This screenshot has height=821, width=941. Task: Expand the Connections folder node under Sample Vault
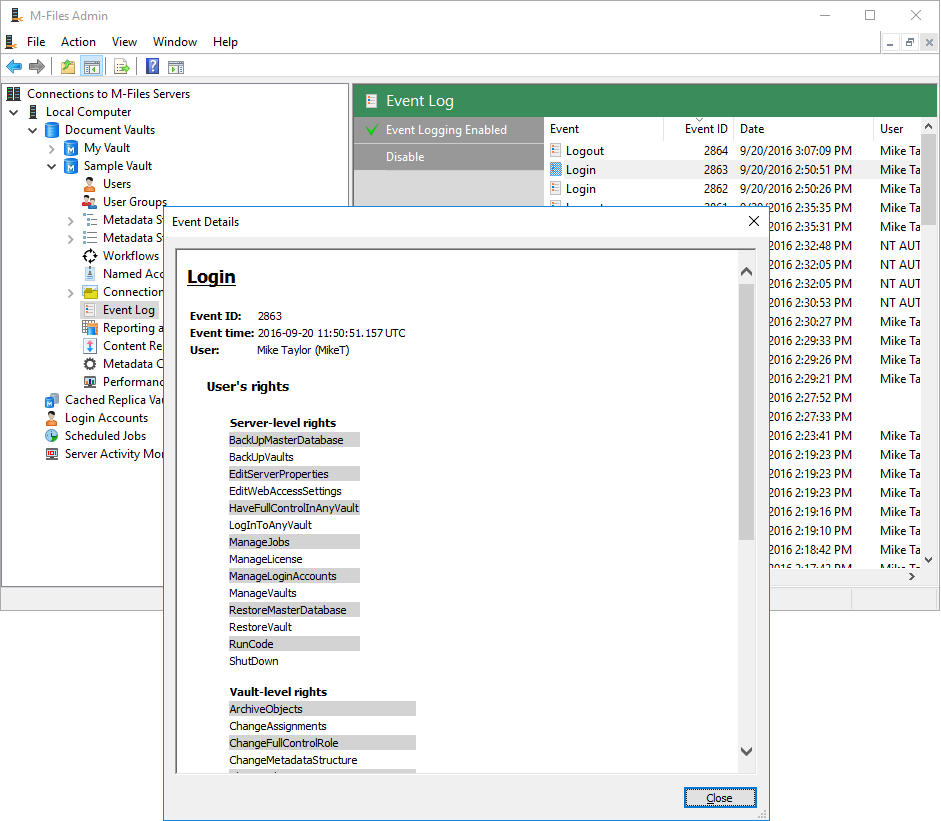click(x=70, y=293)
